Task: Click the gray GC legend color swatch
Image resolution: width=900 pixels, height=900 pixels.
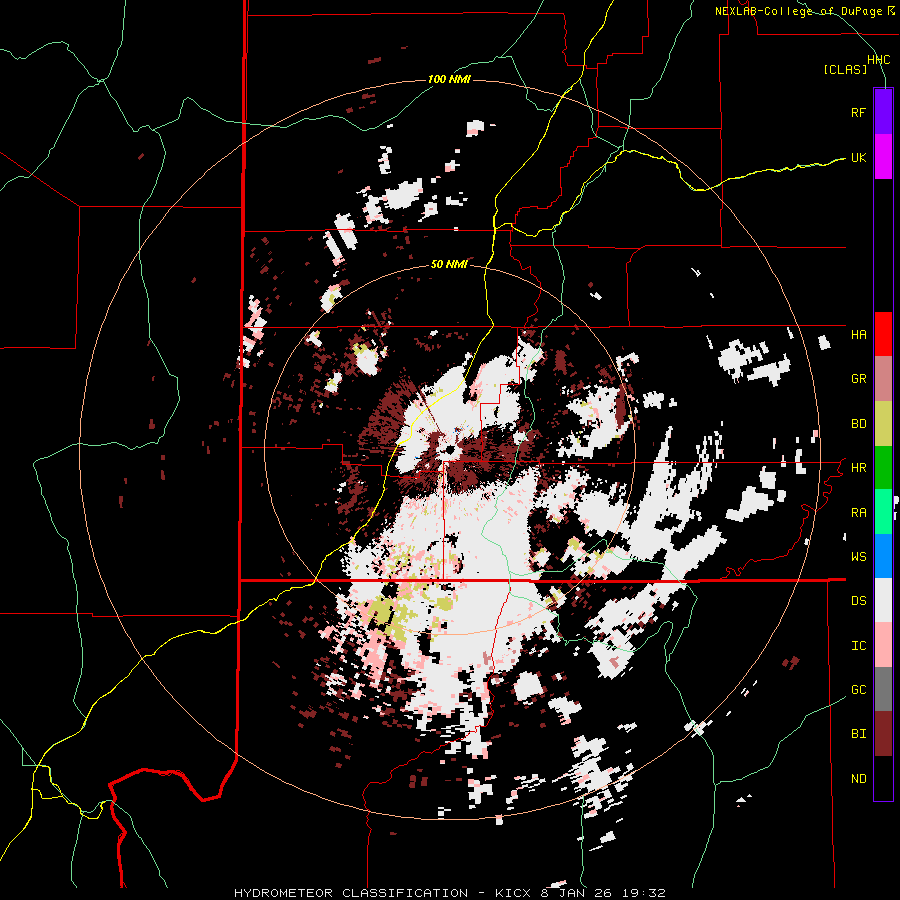Action: [883, 689]
